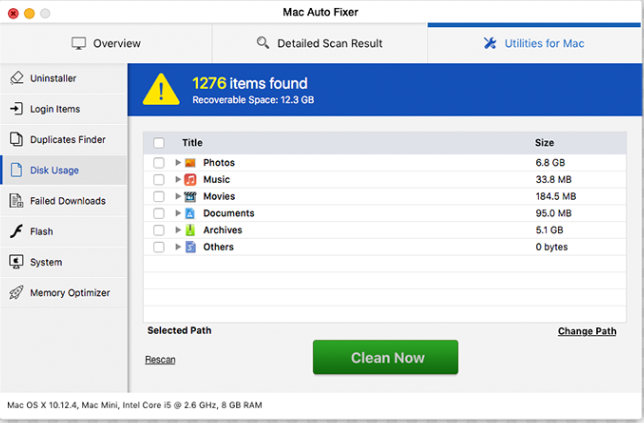The height and width of the screenshot is (423, 644).
Task: Expand the Others disclosure triangle
Action: (x=178, y=246)
